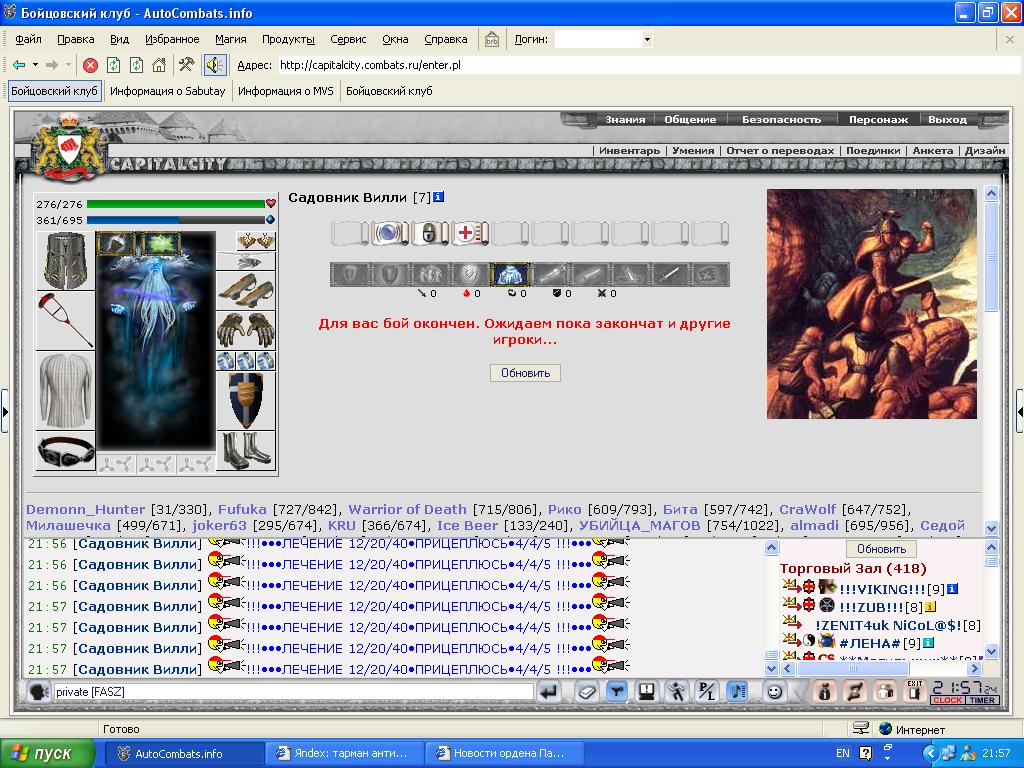
Task: Open the Магия menu
Action: [x=231, y=39]
